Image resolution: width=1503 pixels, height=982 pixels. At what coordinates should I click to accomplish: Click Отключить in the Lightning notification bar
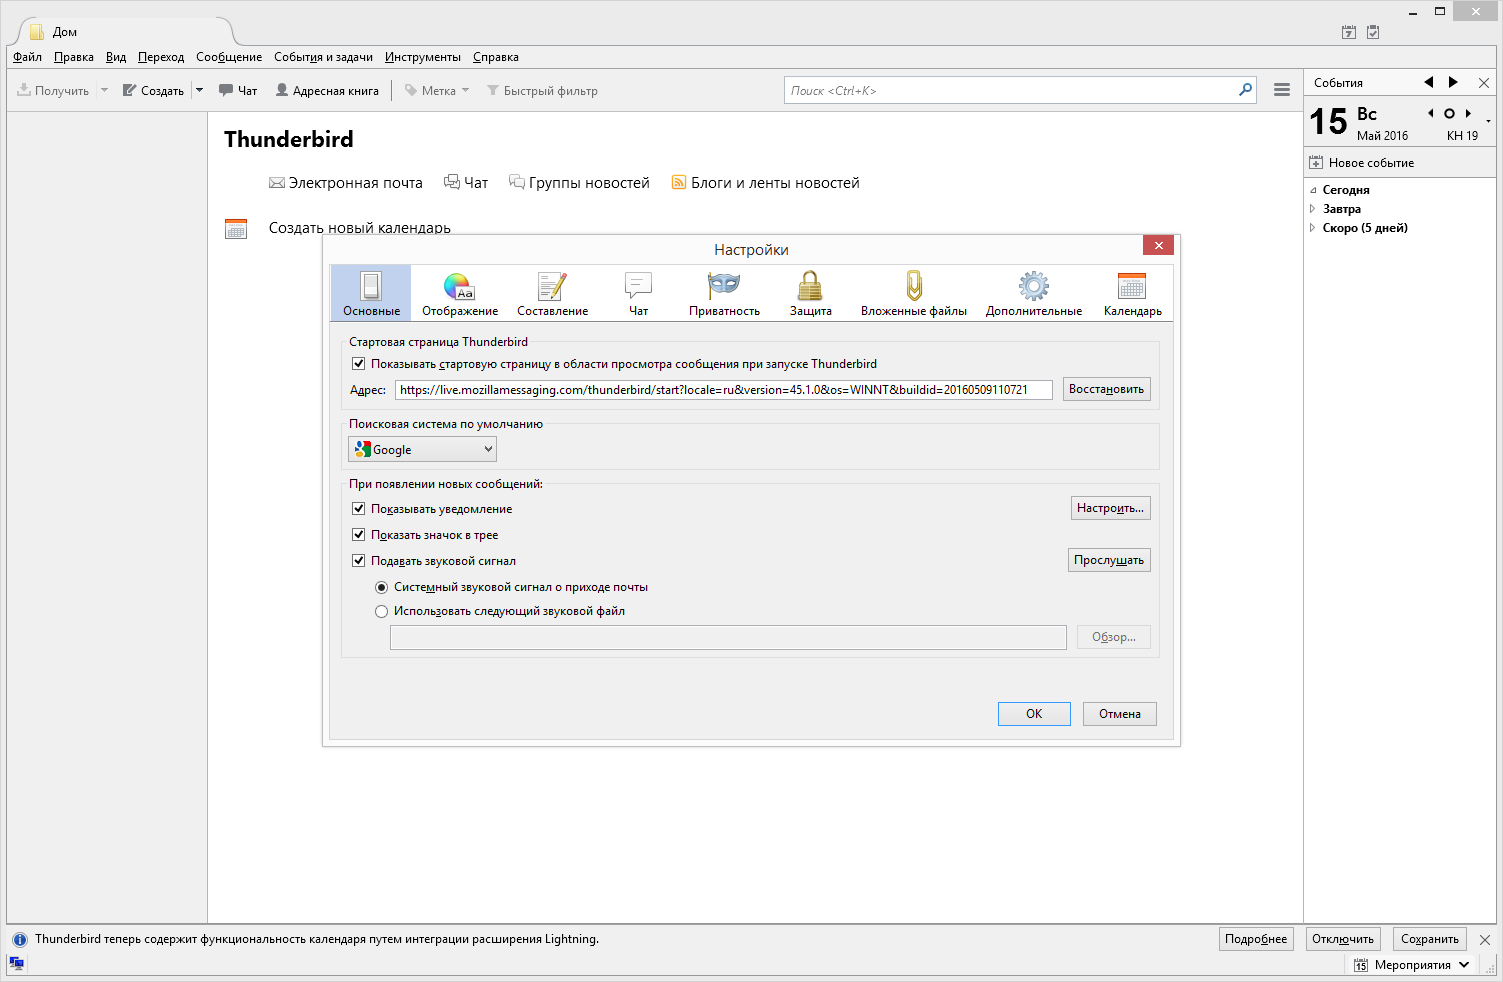(1343, 939)
